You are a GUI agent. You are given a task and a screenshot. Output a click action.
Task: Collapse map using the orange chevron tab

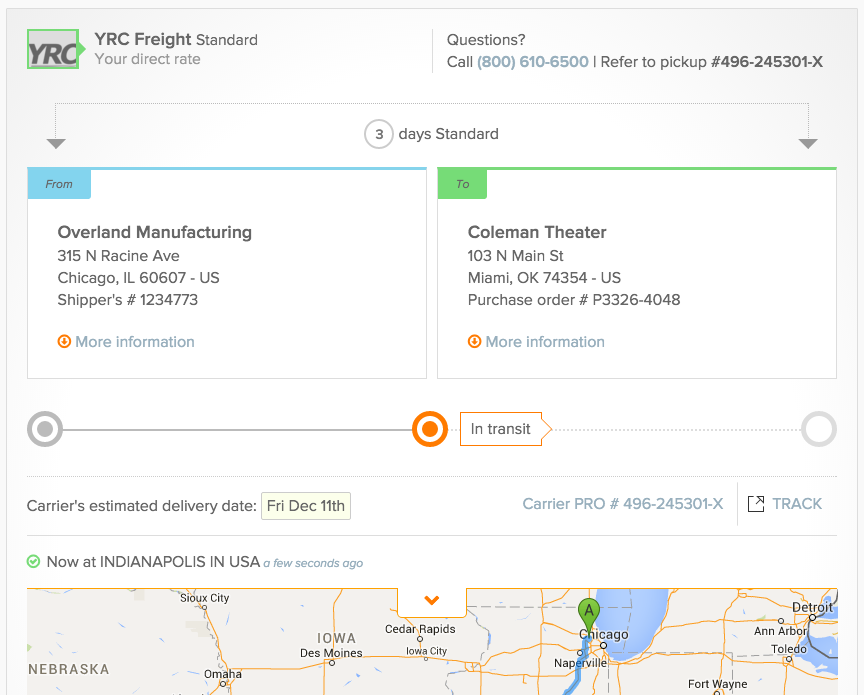[432, 600]
